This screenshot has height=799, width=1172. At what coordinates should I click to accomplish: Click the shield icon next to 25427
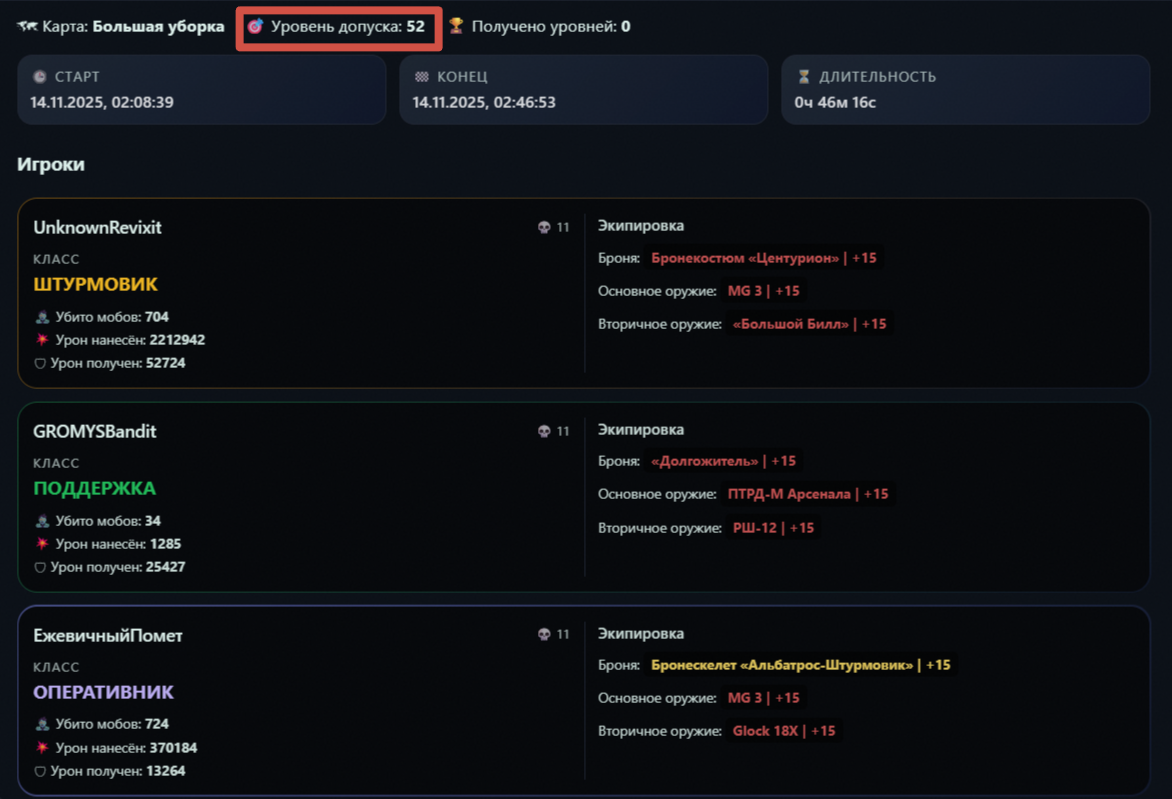coord(40,568)
